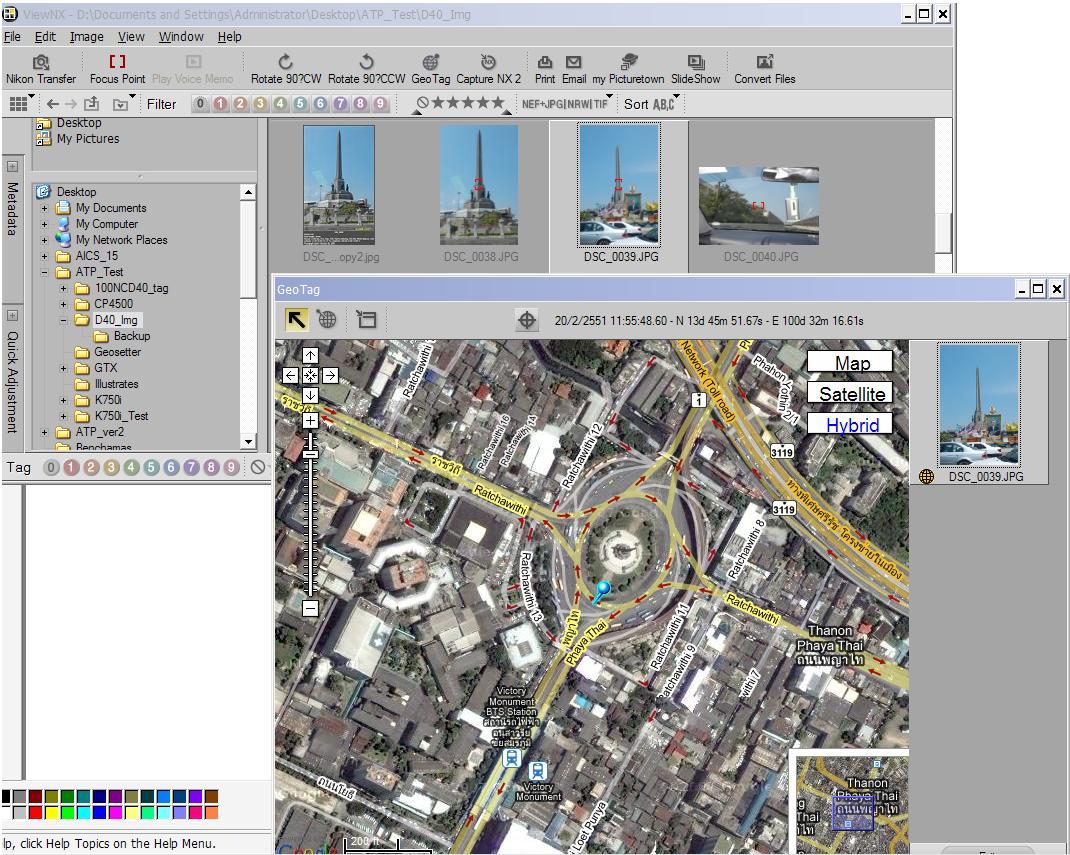
Task: Open the File menu
Action: pyautogui.click(x=12, y=37)
